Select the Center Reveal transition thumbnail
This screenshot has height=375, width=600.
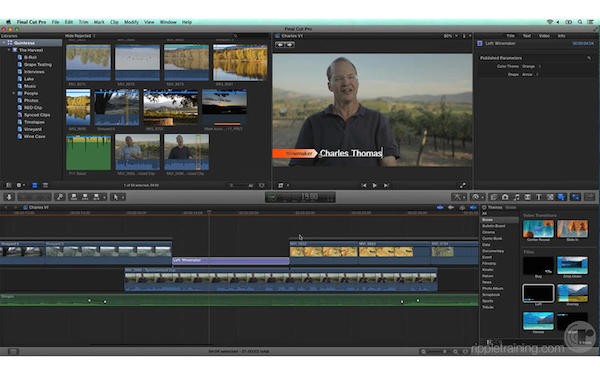point(538,229)
